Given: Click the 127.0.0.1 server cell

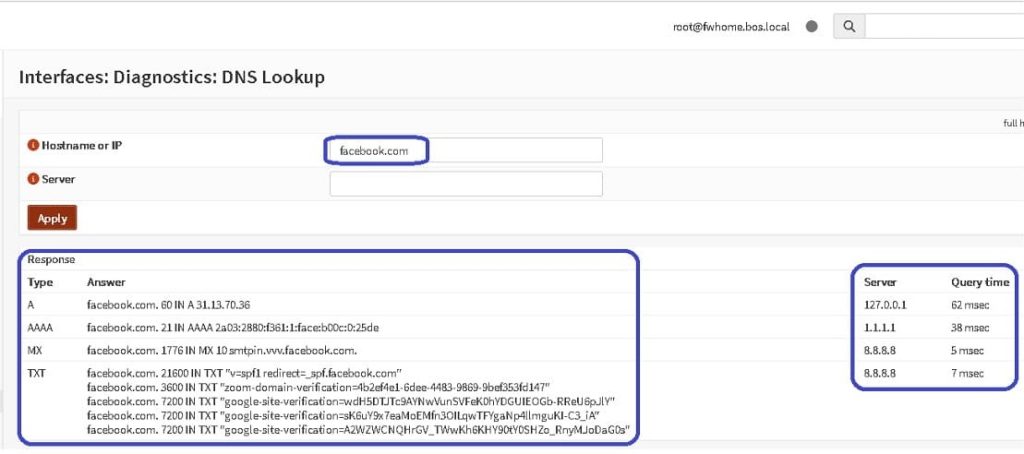Looking at the screenshot, I should tap(886, 305).
